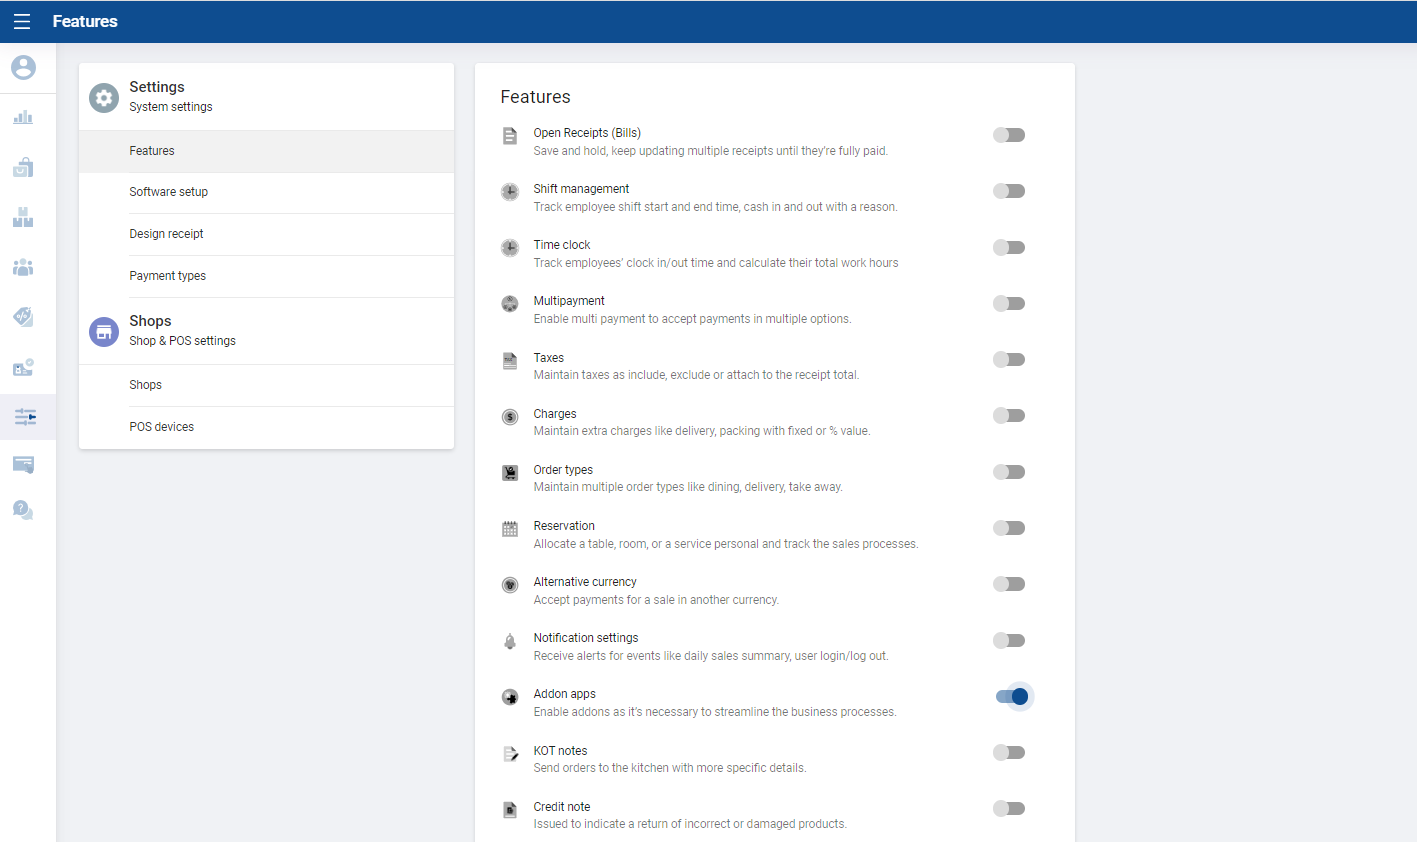The width and height of the screenshot is (1417, 842).
Task: Open the user profile icon in sidebar
Action: click(x=23, y=67)
